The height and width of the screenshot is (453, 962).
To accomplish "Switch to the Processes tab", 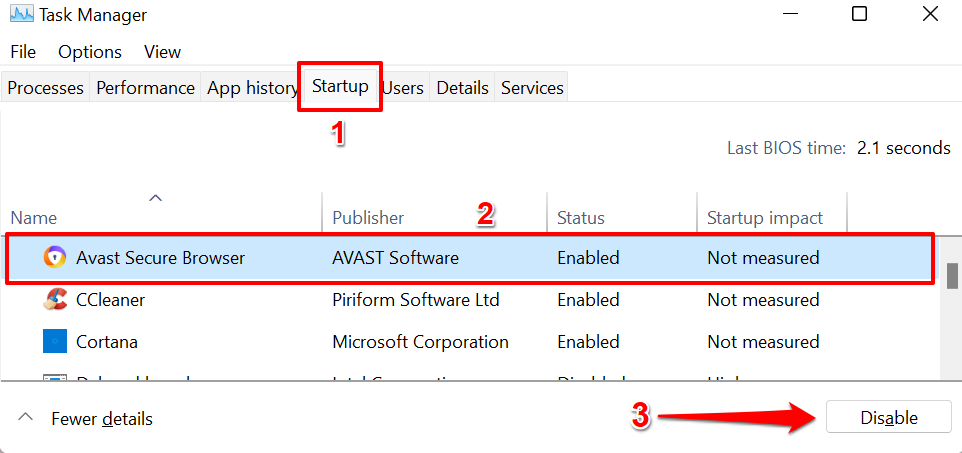I will [45, 88].
